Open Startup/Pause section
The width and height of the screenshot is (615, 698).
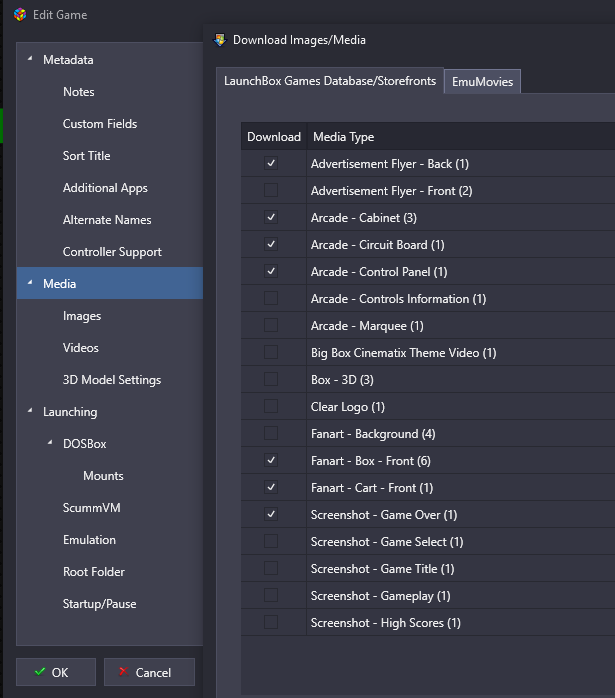pyautogui.click(x=100, y=604)
